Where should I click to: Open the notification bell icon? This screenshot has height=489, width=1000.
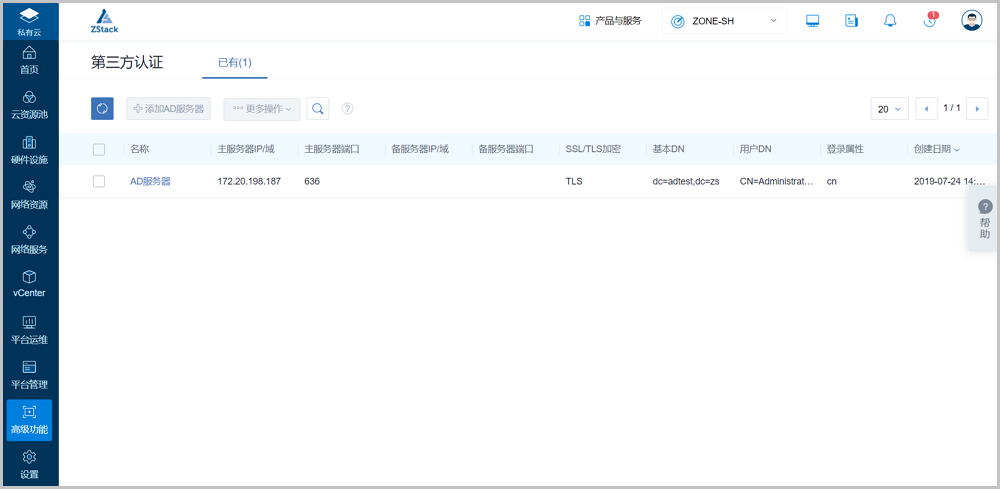890,21
